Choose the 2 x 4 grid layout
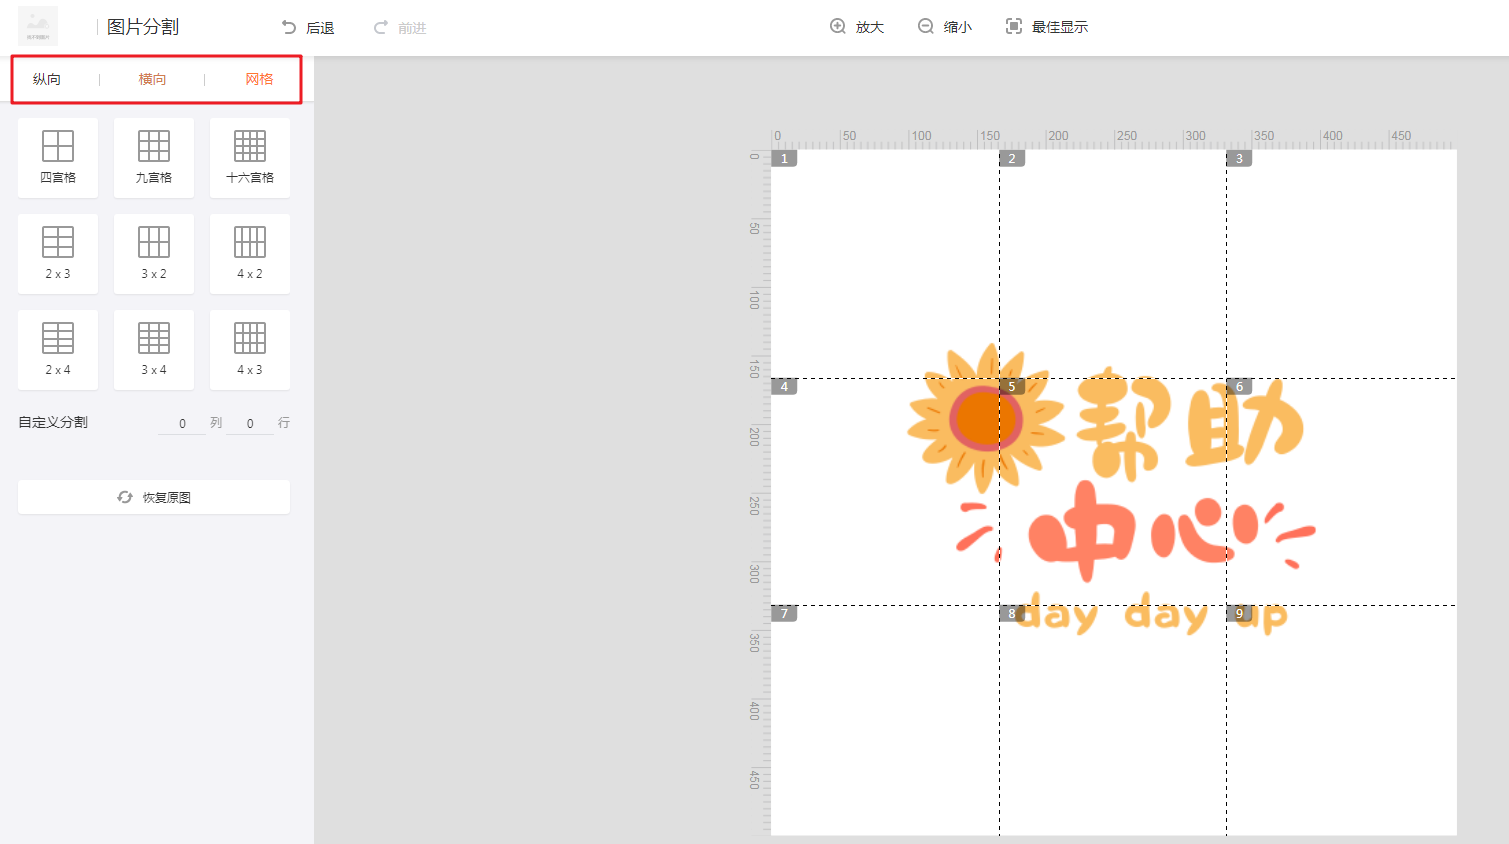Screen dimensions: 1509x844 tap(58, 350)
